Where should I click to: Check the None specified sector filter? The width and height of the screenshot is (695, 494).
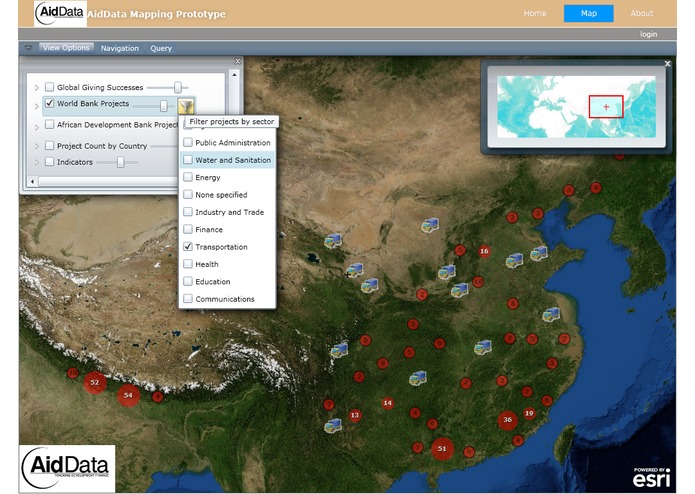click(x=188, y=194)
